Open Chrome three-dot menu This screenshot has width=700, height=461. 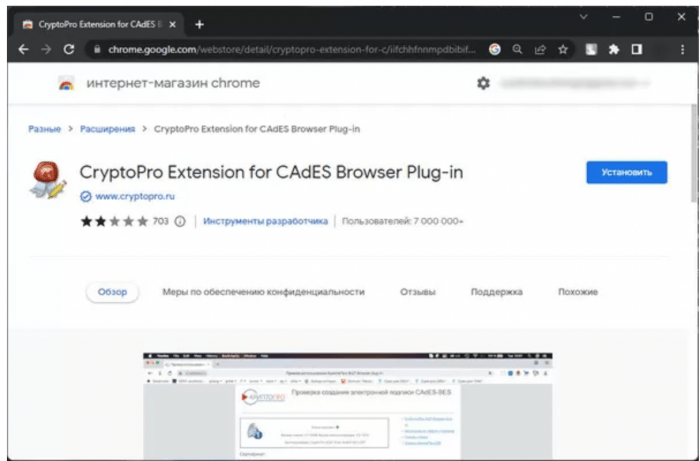point(682,50)
